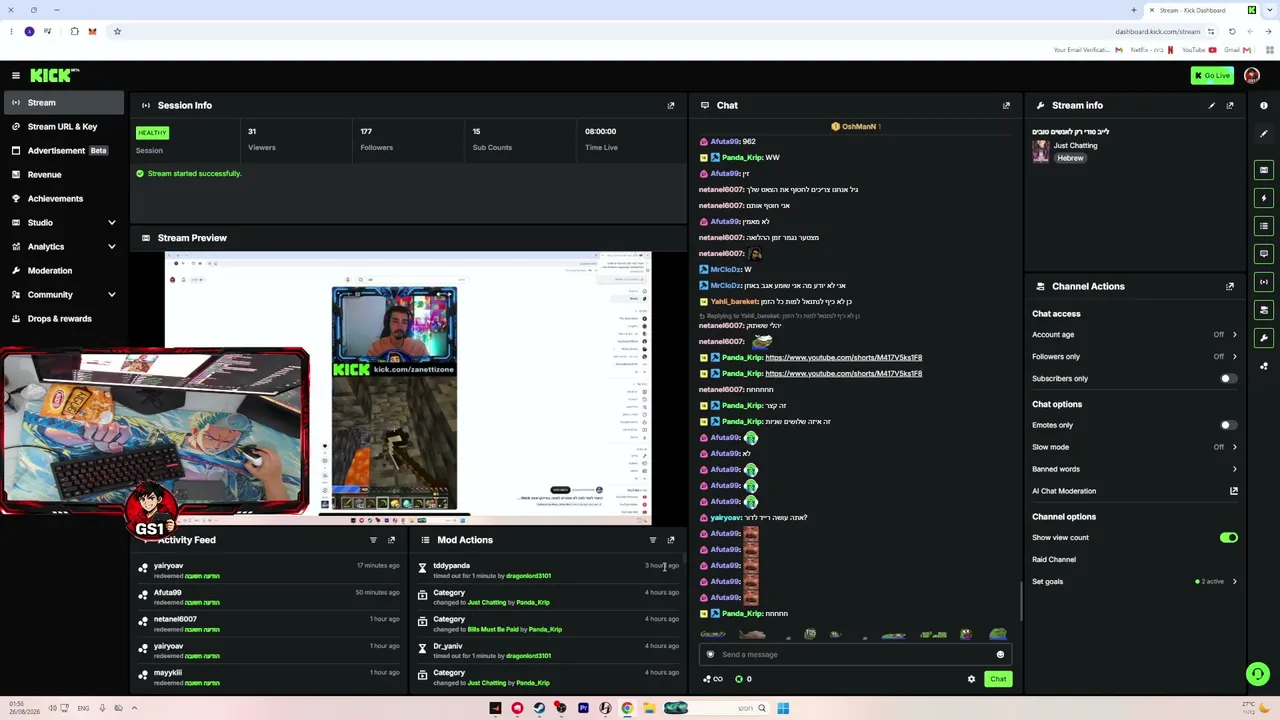The height and width of the screenshot is (720, 1280).
Task: Open the green support headset bubble
Action: click(x=1258, y=674)
